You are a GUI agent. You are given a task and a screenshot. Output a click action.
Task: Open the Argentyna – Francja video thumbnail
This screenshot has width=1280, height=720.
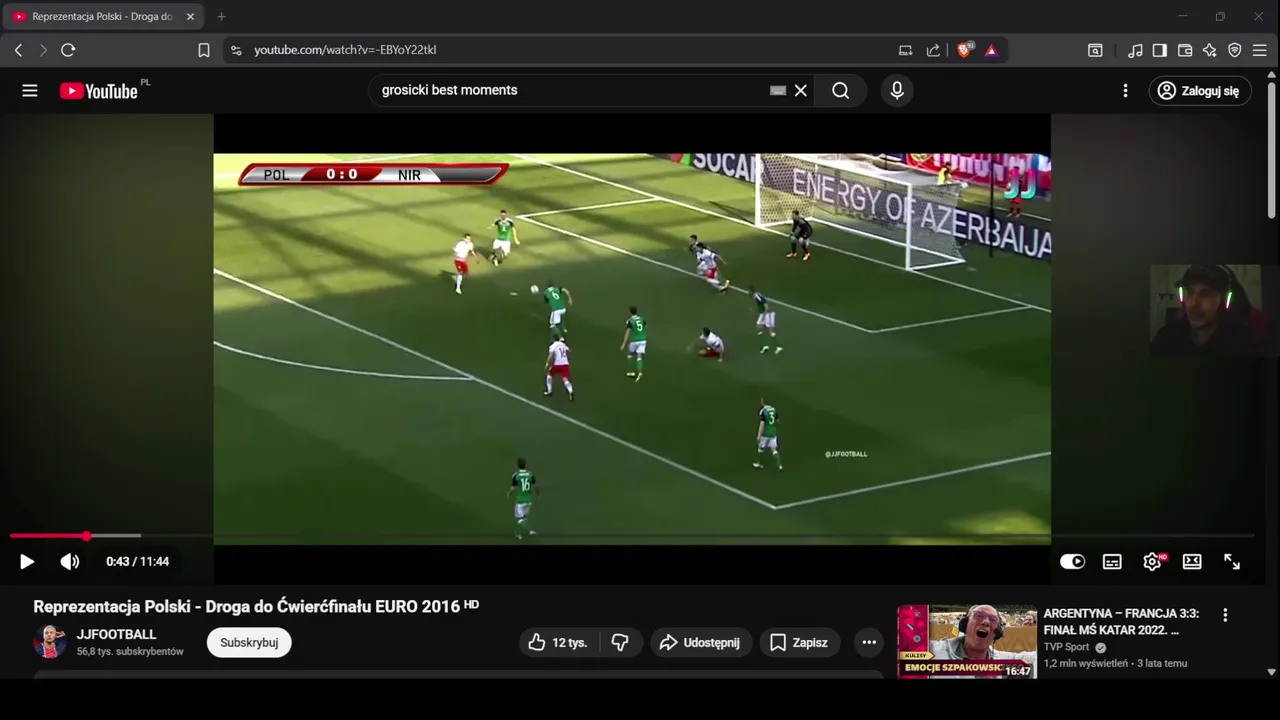click(967, 642)
